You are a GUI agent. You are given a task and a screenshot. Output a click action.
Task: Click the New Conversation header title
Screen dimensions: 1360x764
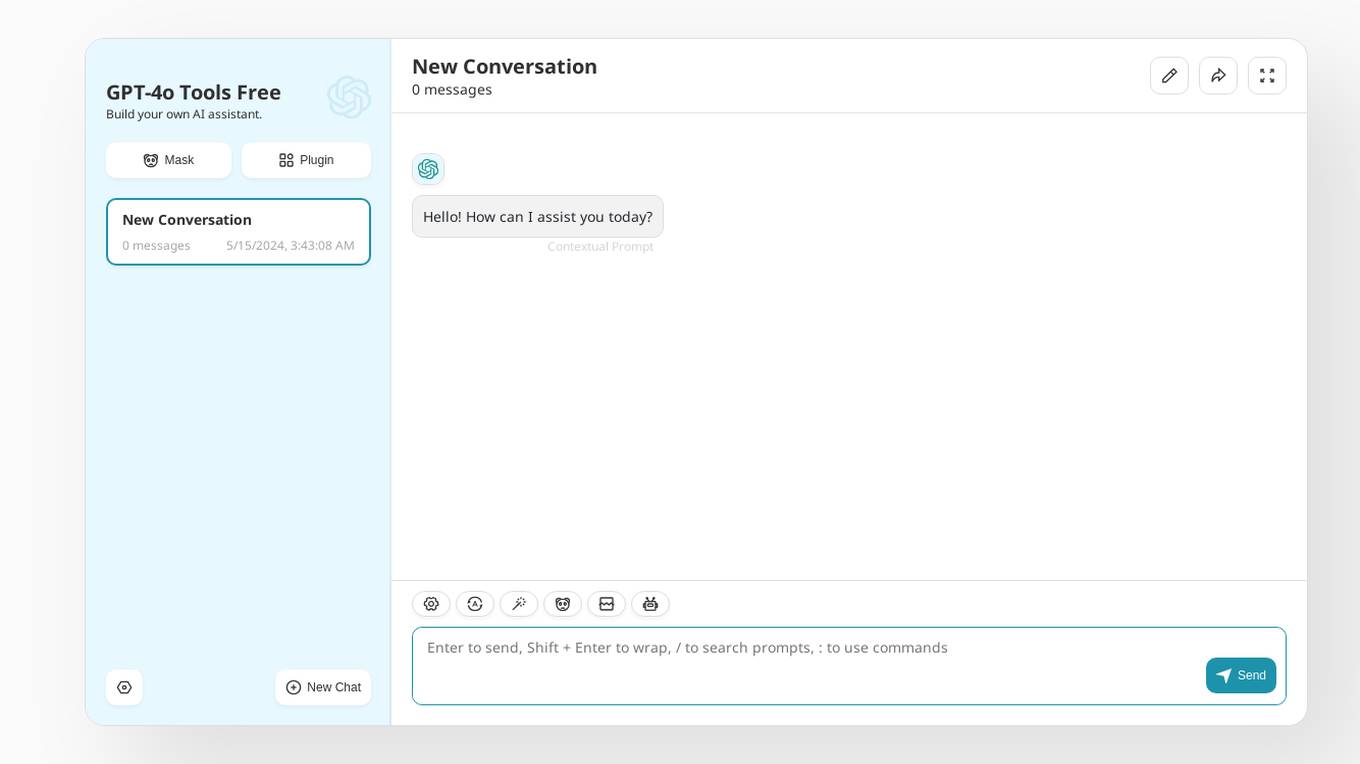(504, 67)
